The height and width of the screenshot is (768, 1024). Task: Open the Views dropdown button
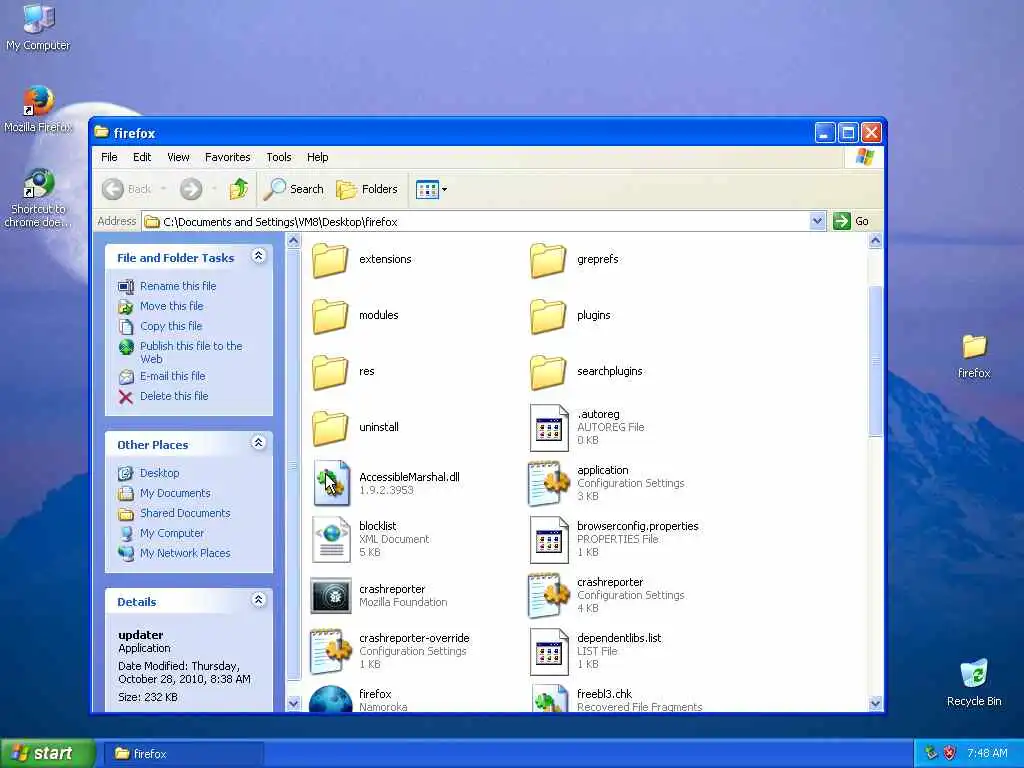pyautogui.click(x=432, y=189)
